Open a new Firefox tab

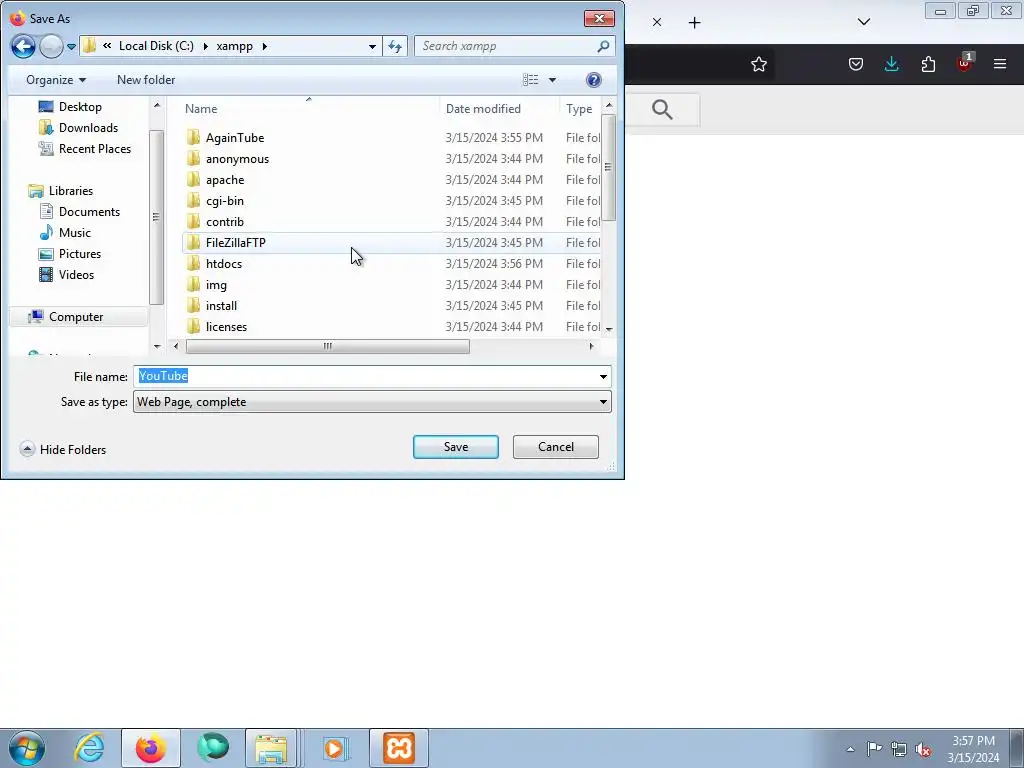694,23
